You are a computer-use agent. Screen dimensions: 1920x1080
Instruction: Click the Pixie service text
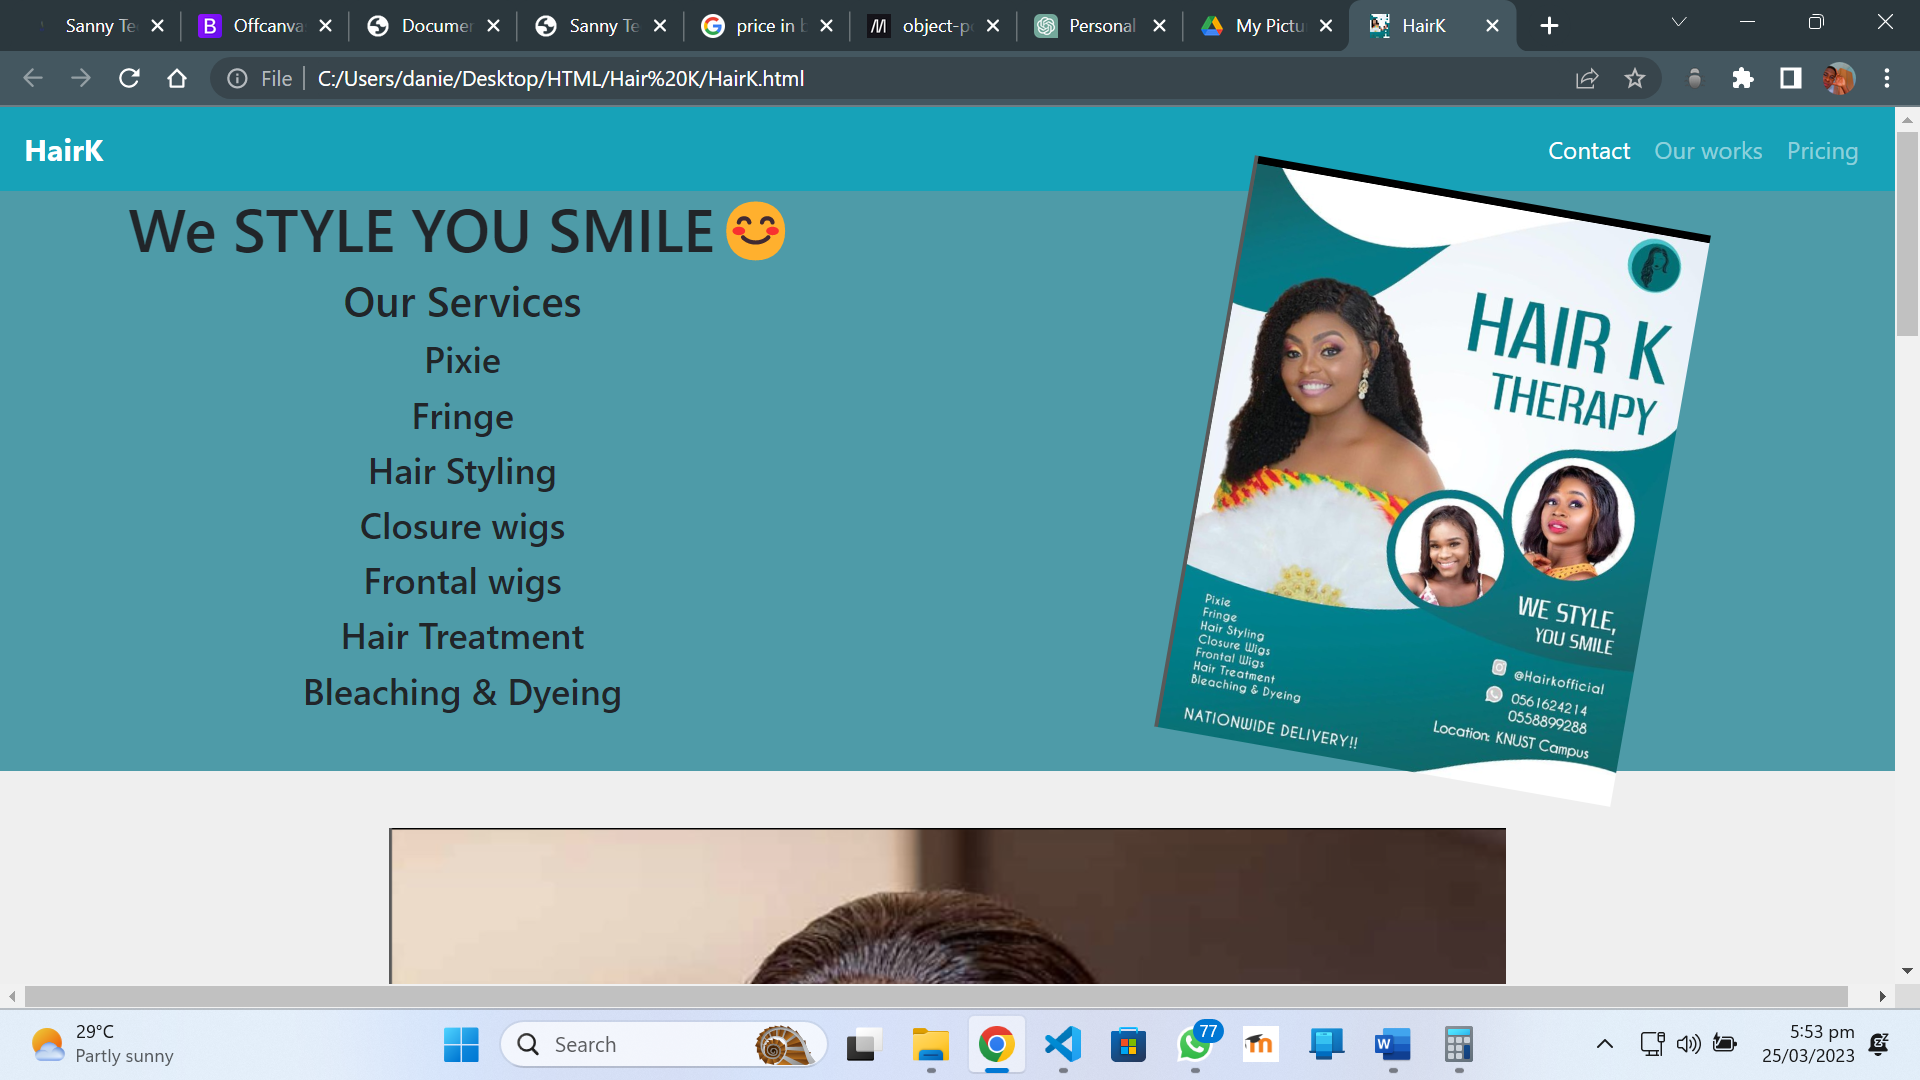point(462,361)
